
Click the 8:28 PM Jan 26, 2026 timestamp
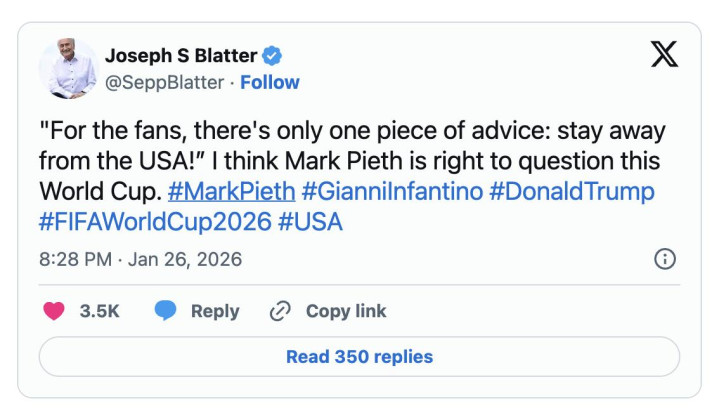(x=140, y=259)
